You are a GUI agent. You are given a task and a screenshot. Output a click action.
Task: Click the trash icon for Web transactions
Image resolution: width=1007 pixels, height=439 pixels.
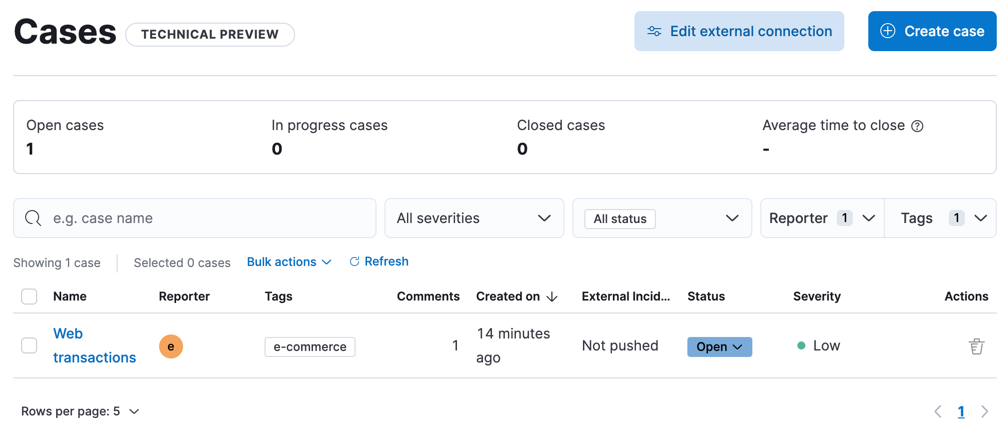click(x=976, y=346)
